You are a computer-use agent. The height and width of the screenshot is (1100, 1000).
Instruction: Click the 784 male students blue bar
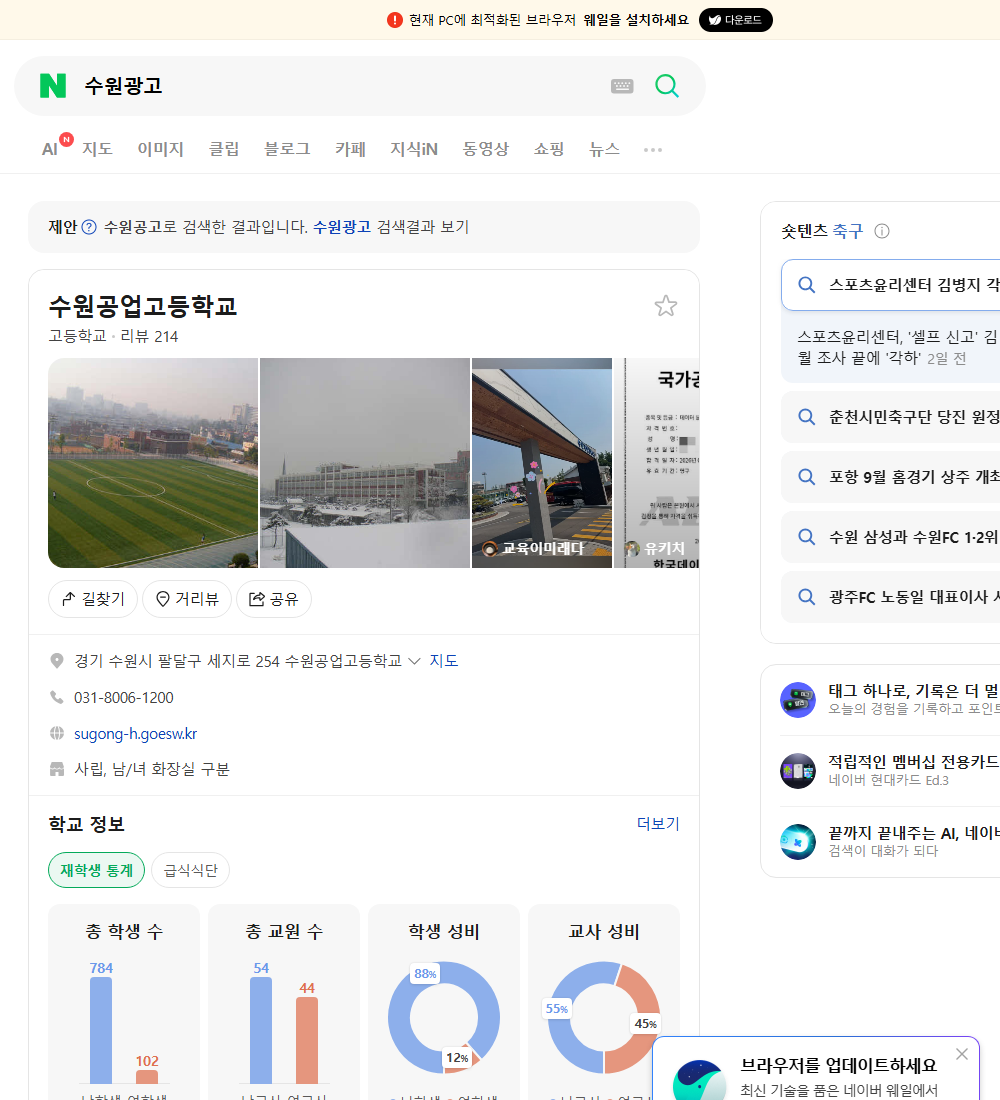point(101,1030)
